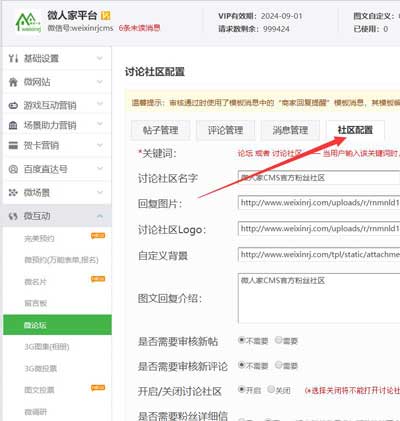Screen dimensions: 400x421
Task: Collapse the 微互动 menu chevron
Action: click(x=100, y=216)
